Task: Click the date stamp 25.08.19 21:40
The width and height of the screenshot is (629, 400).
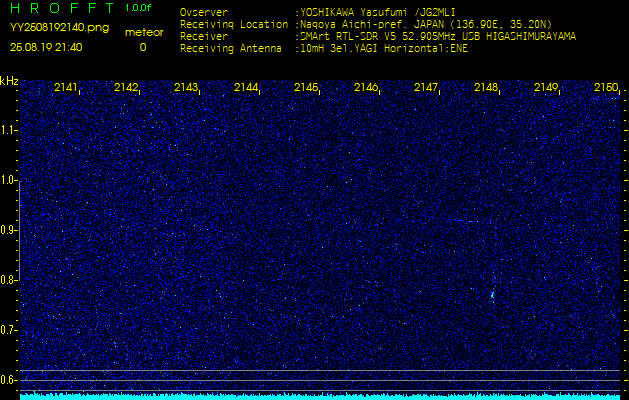Action: point(46,47)
